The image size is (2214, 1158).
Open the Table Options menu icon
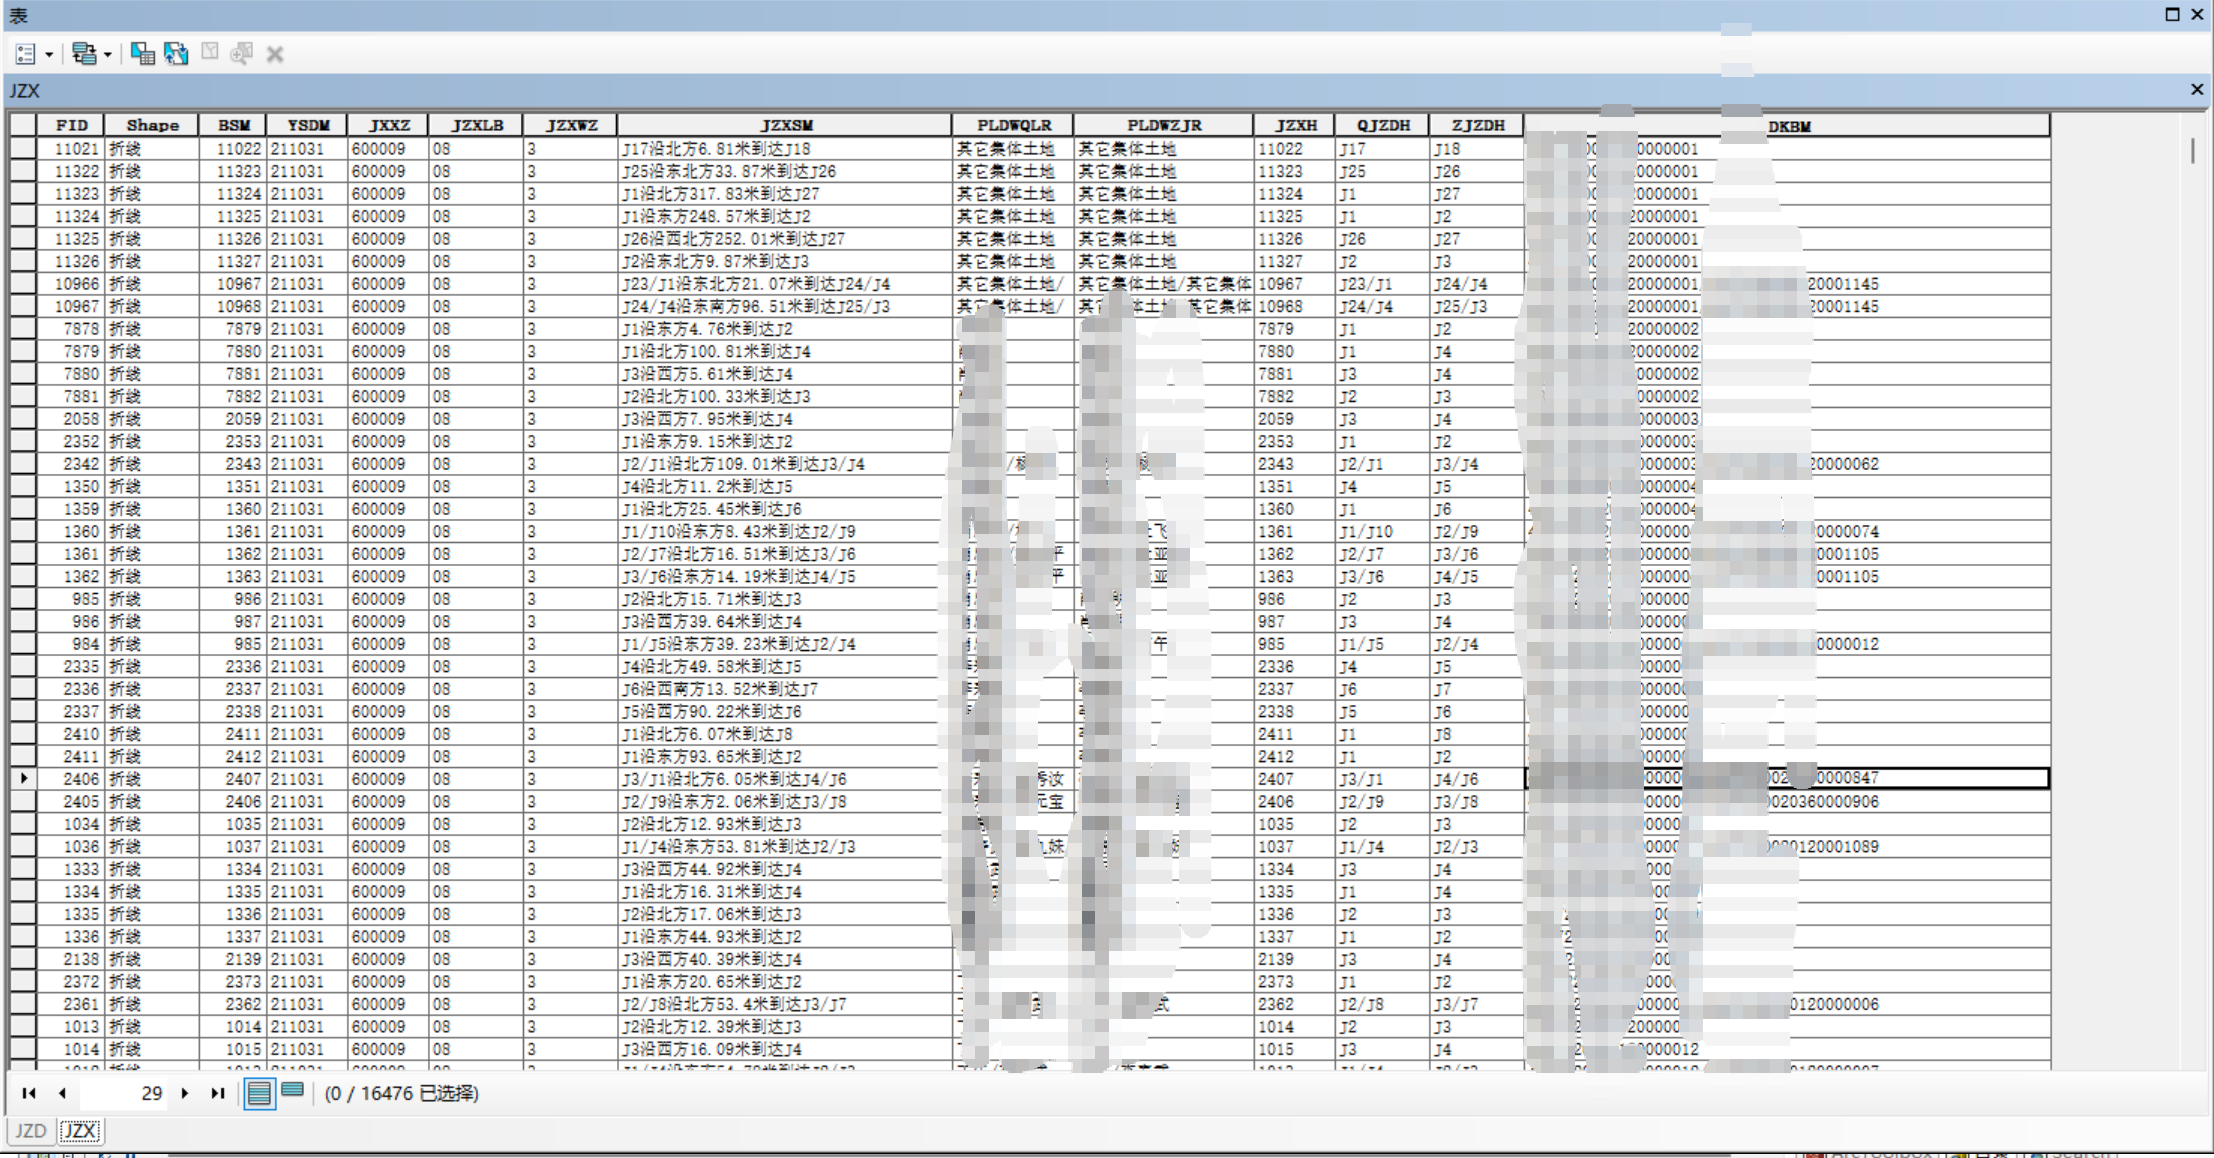pyautogui.click(x=26, y=54)
